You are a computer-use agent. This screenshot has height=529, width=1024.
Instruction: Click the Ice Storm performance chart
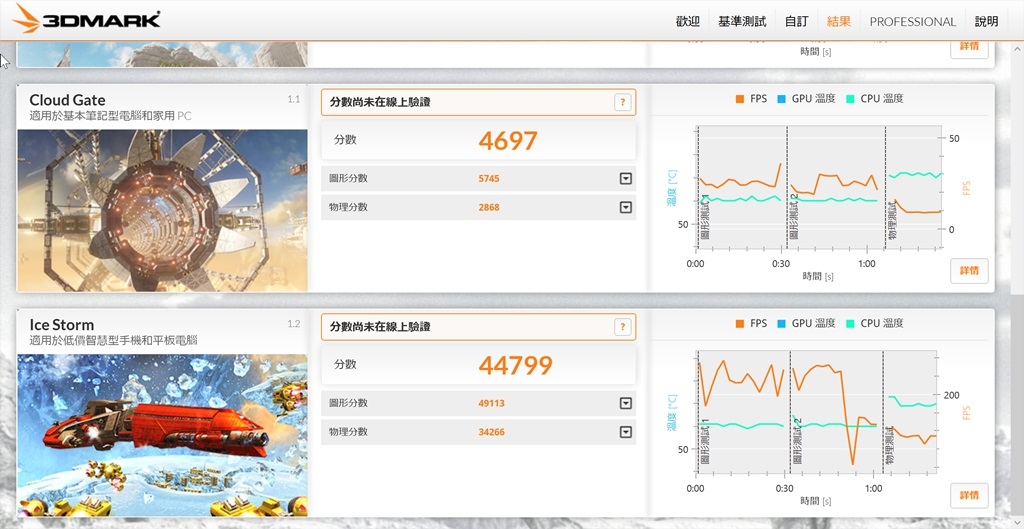click(816, 412)
